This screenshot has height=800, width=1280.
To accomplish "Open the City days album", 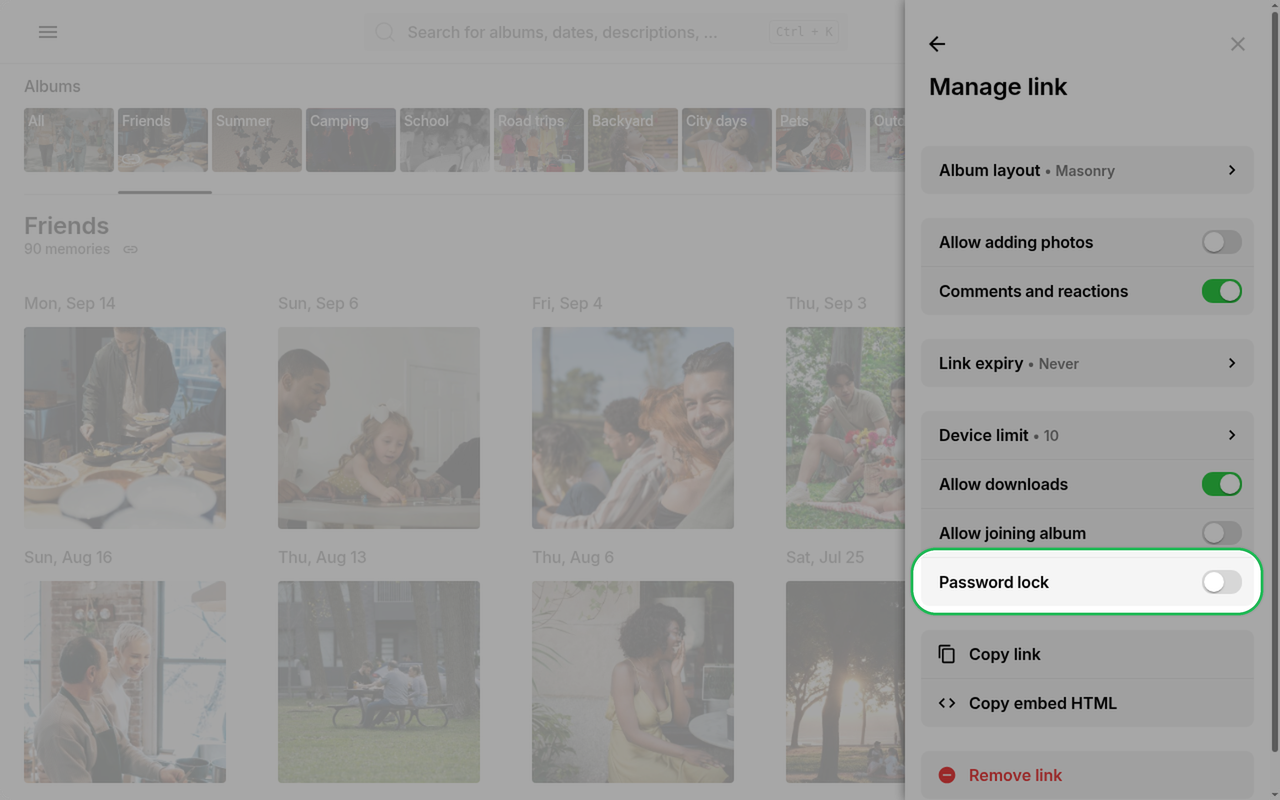I will point(727,140).
